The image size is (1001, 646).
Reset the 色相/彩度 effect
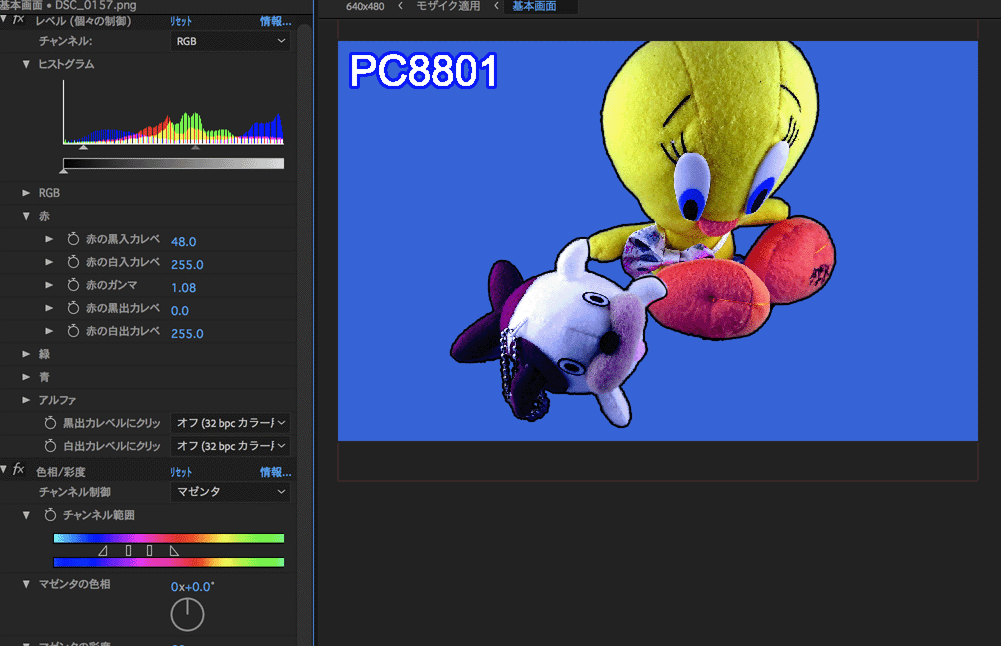181,472
